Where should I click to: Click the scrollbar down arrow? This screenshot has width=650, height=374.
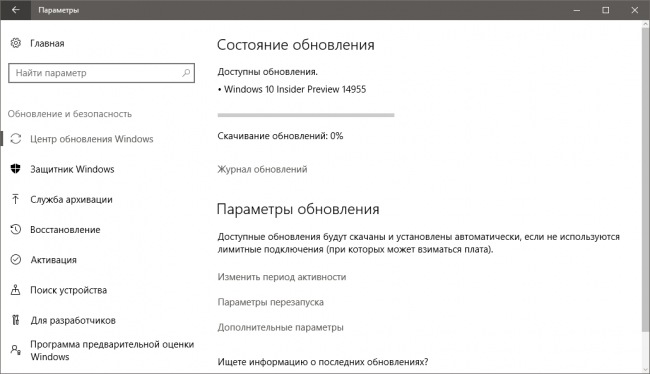coord(645,369)
